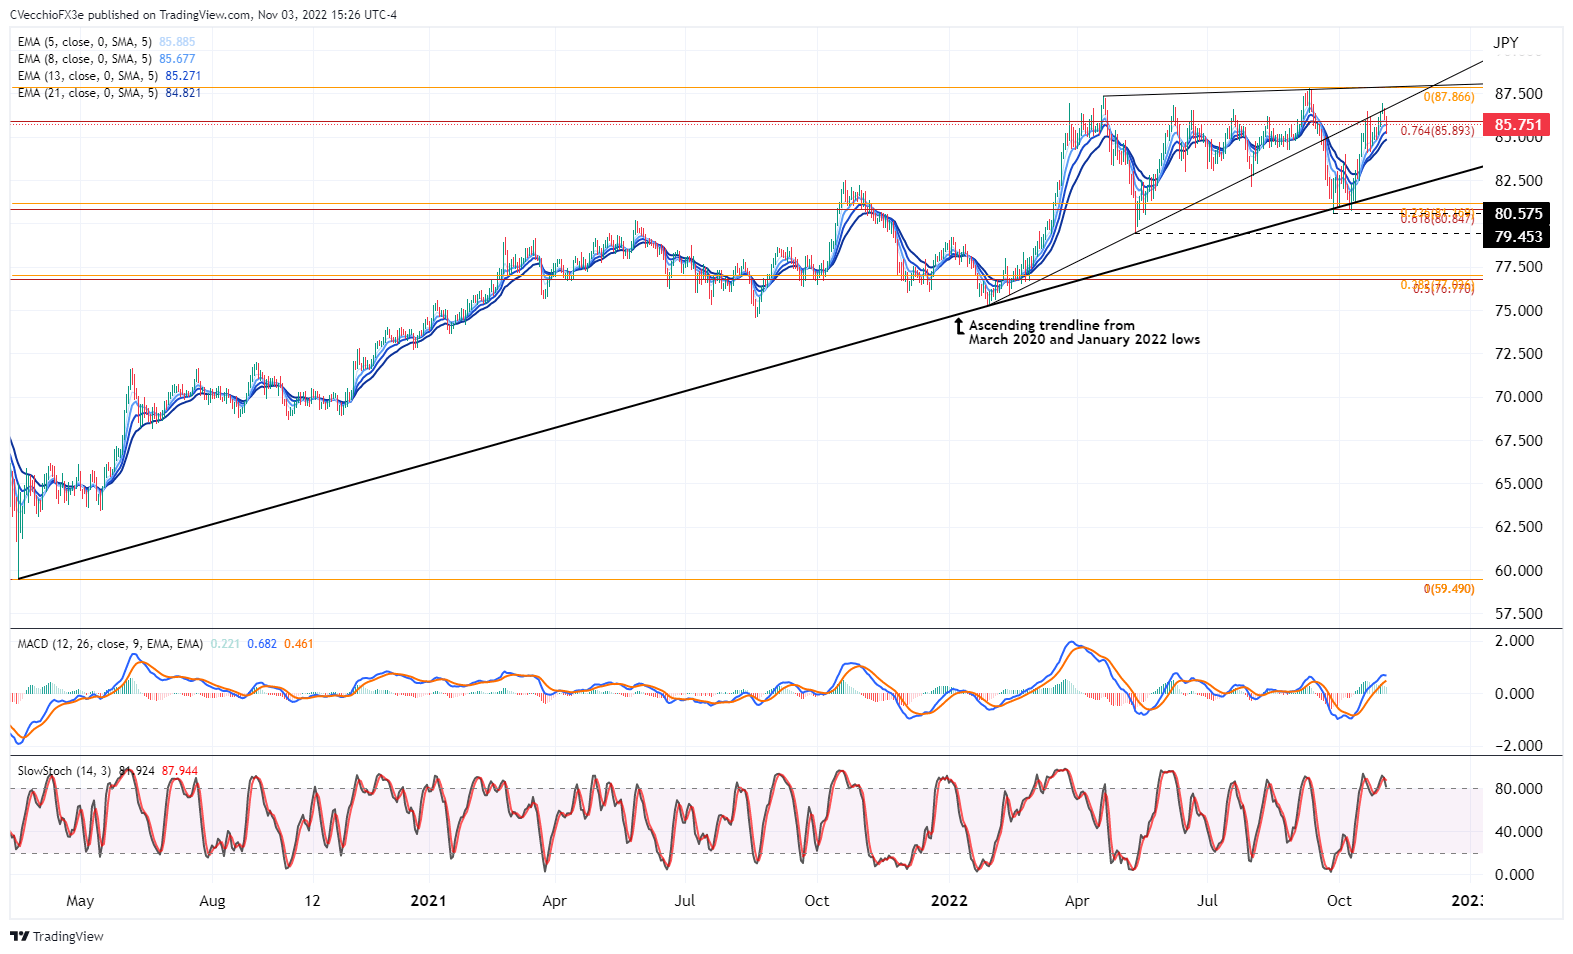
Task: Click the red 85.751 current price tag
Action: pos(1517,125)
